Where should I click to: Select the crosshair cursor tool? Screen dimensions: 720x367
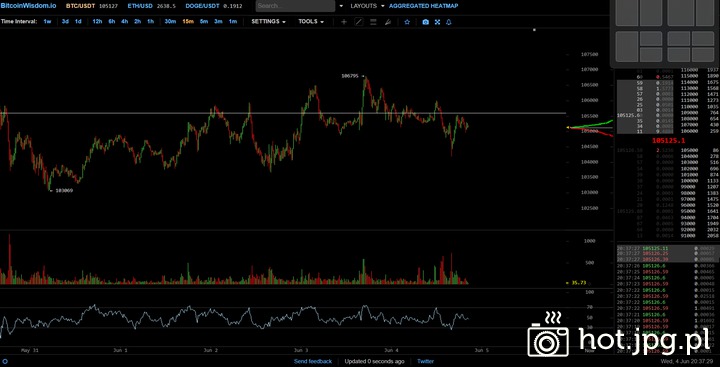click(343, 22)
